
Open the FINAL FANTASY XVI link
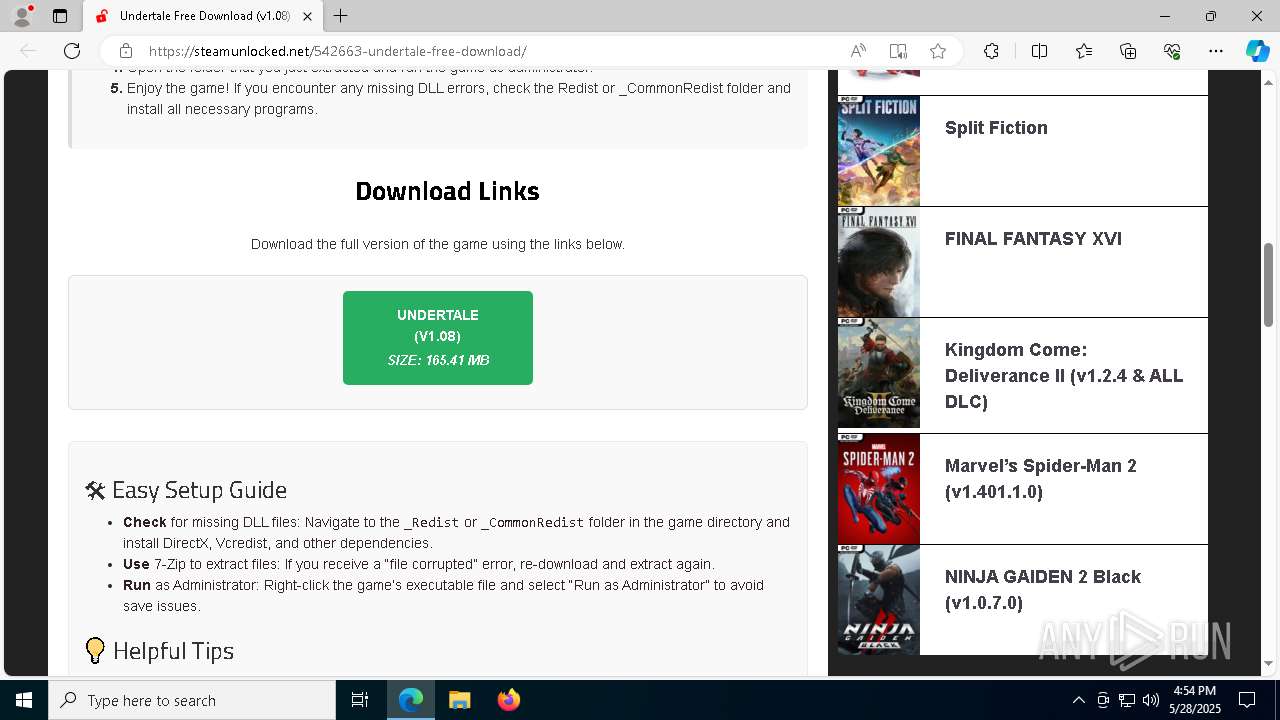1033,239
